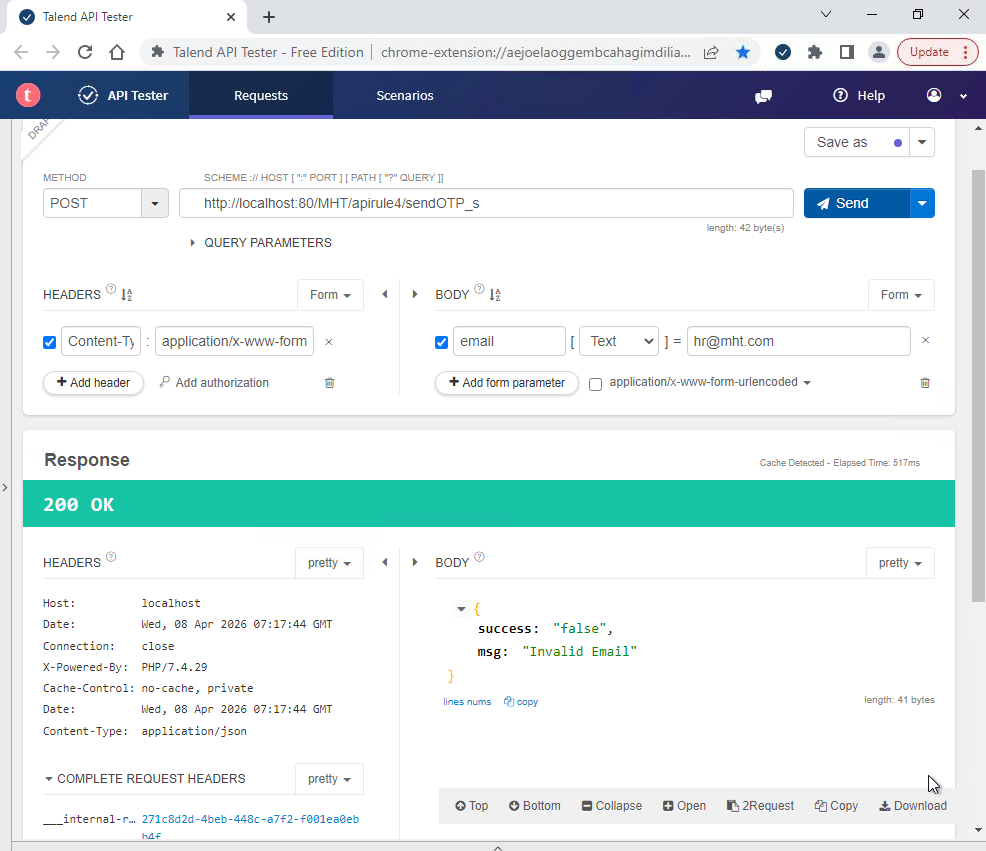Open the Send button options arrow
Image resolution: width=986 pixels, height=851 pixels.
coord(922,203)
